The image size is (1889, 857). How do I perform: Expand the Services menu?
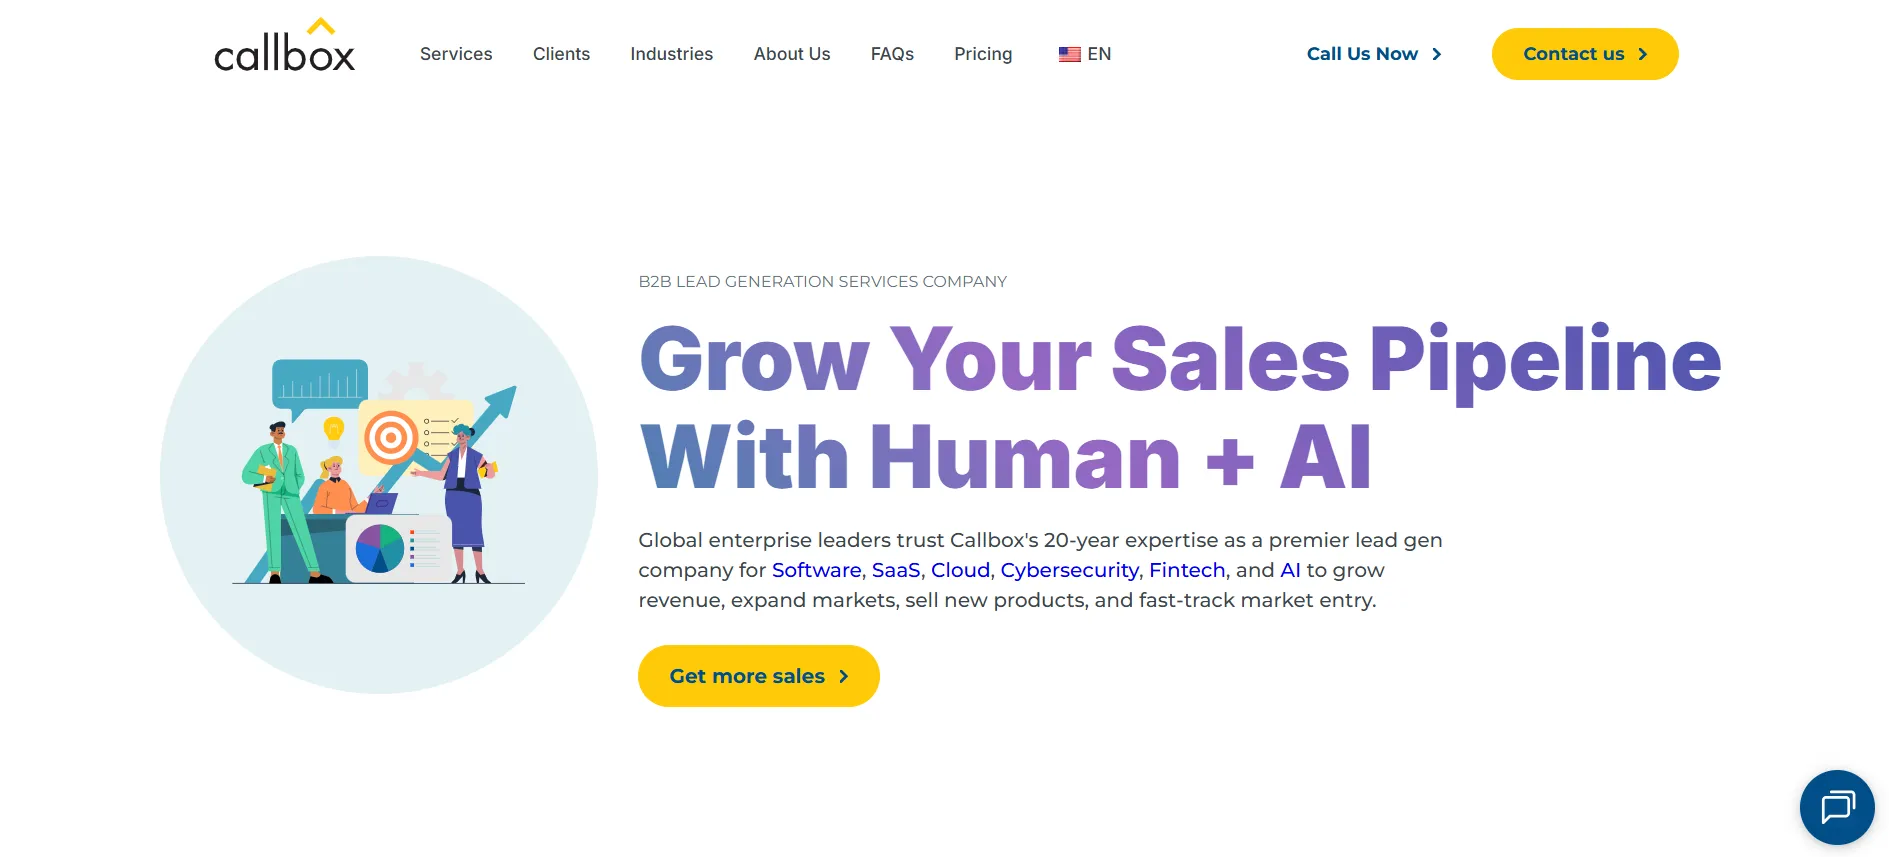(x=455, y=54)
